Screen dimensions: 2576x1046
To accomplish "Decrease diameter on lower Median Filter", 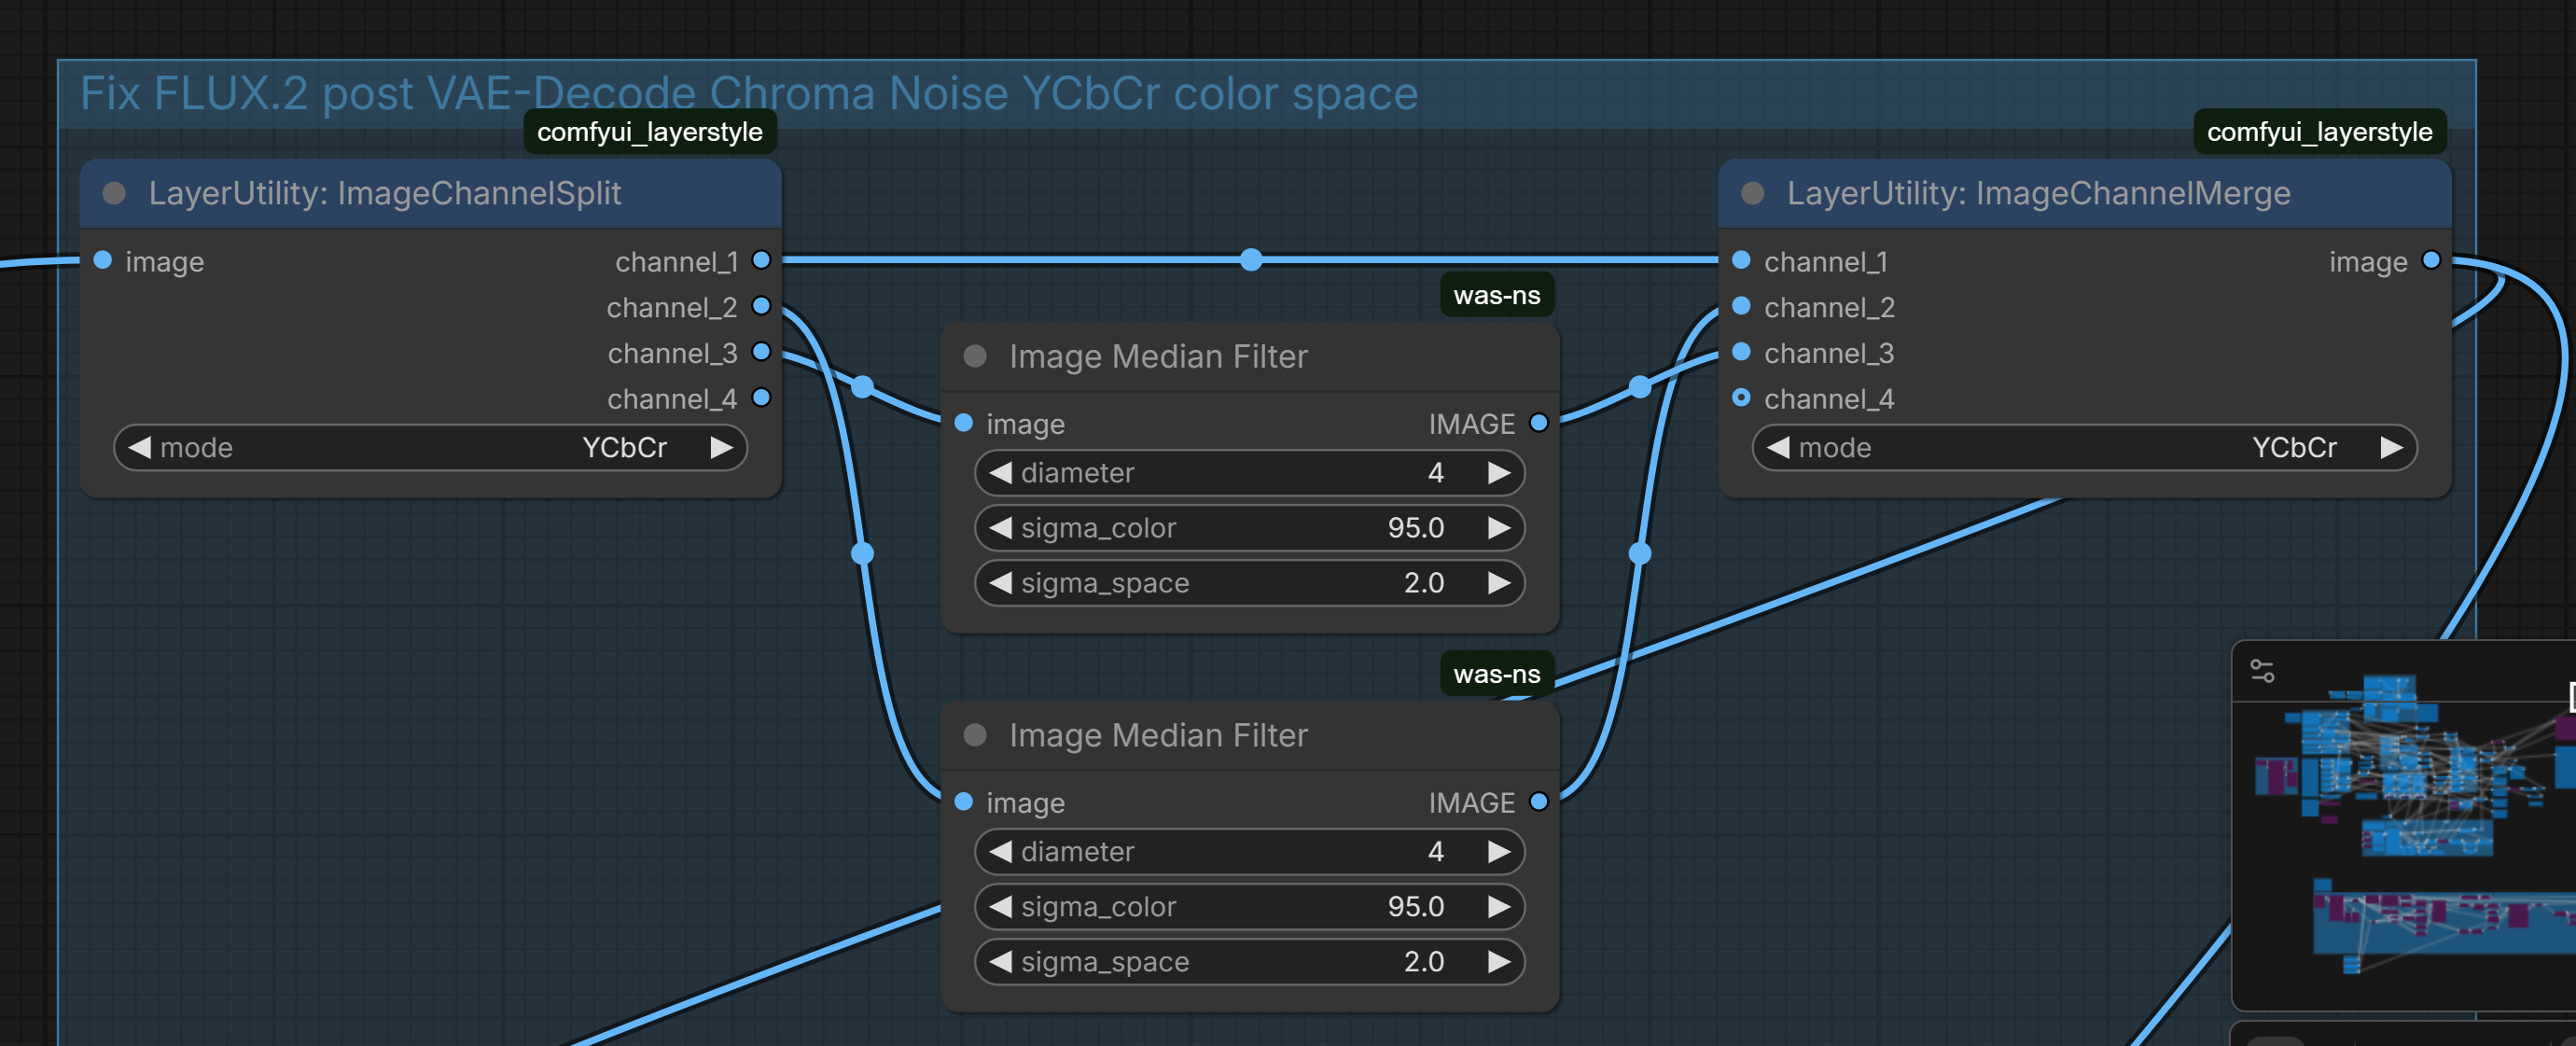I will pos(1000,851).
